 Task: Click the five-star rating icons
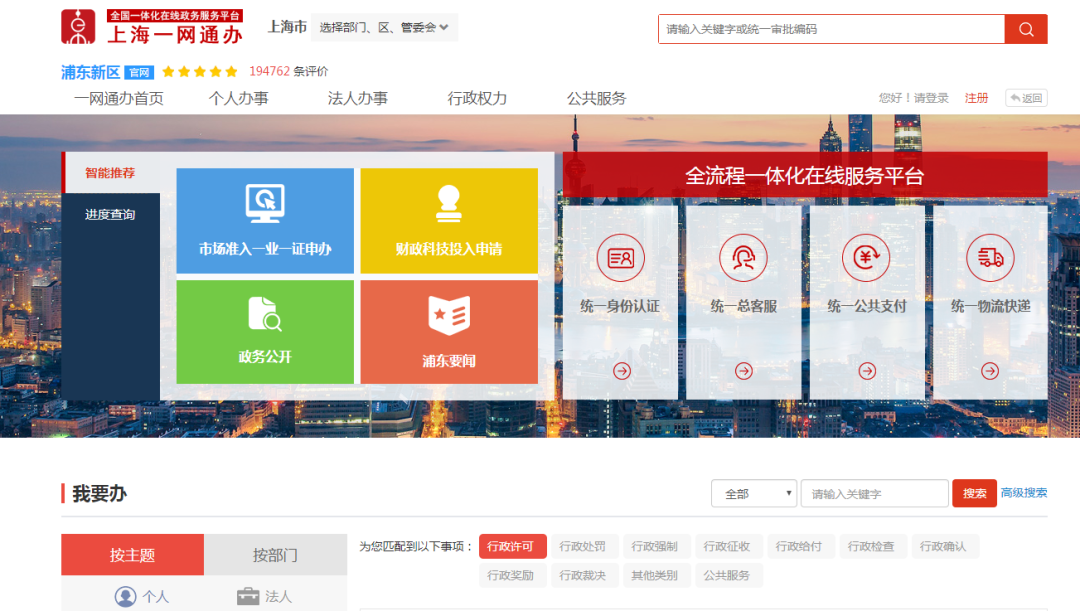pos(200,71)
